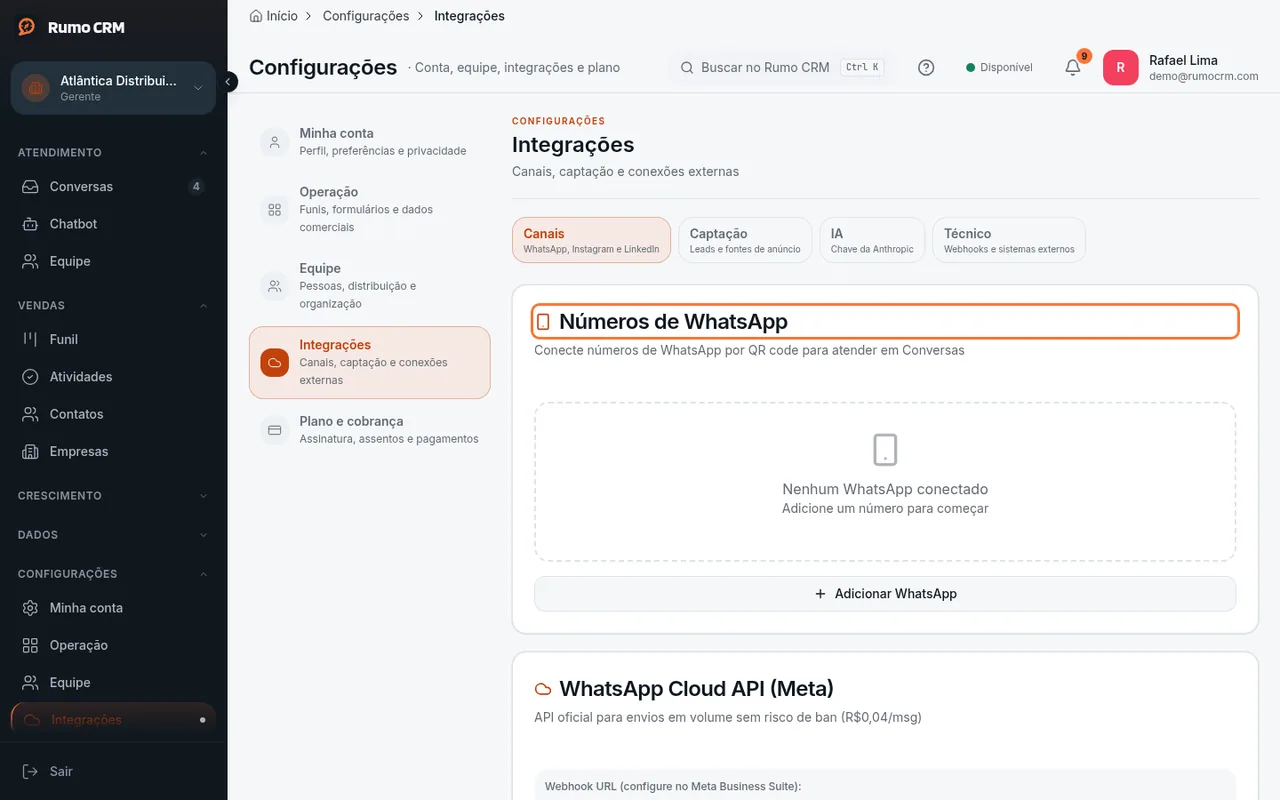This screenshot has width=1280, height=800.
Task: Open the Chatbot sidebar item
Action: (x=113, y=224)
